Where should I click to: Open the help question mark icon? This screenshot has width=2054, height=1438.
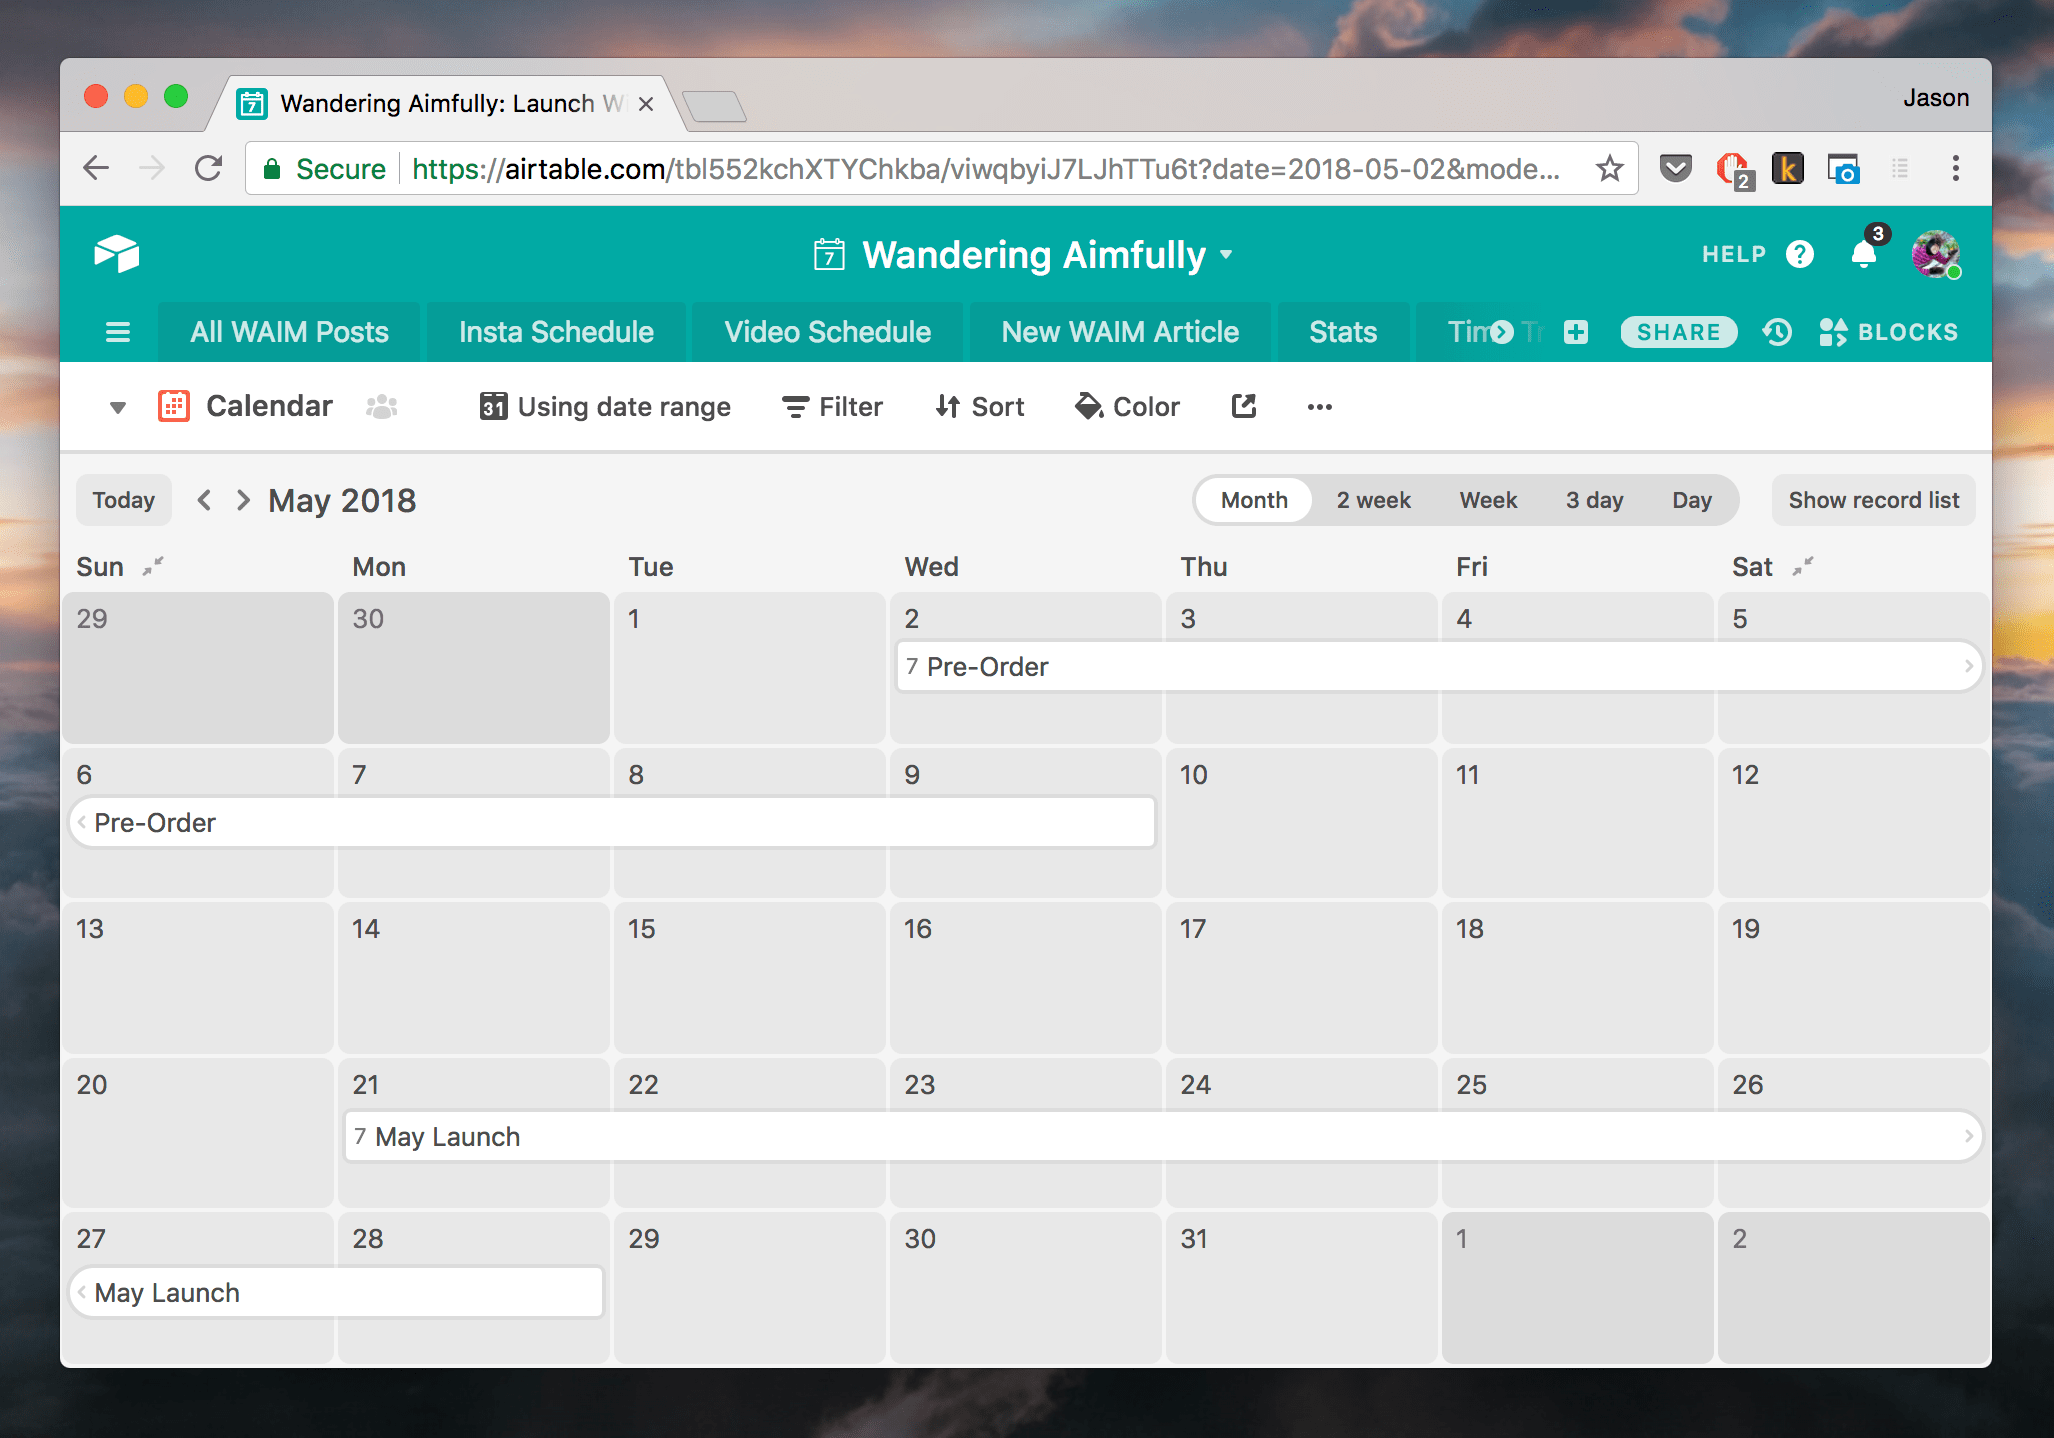pyautogui.click(x=1799, y=254)
